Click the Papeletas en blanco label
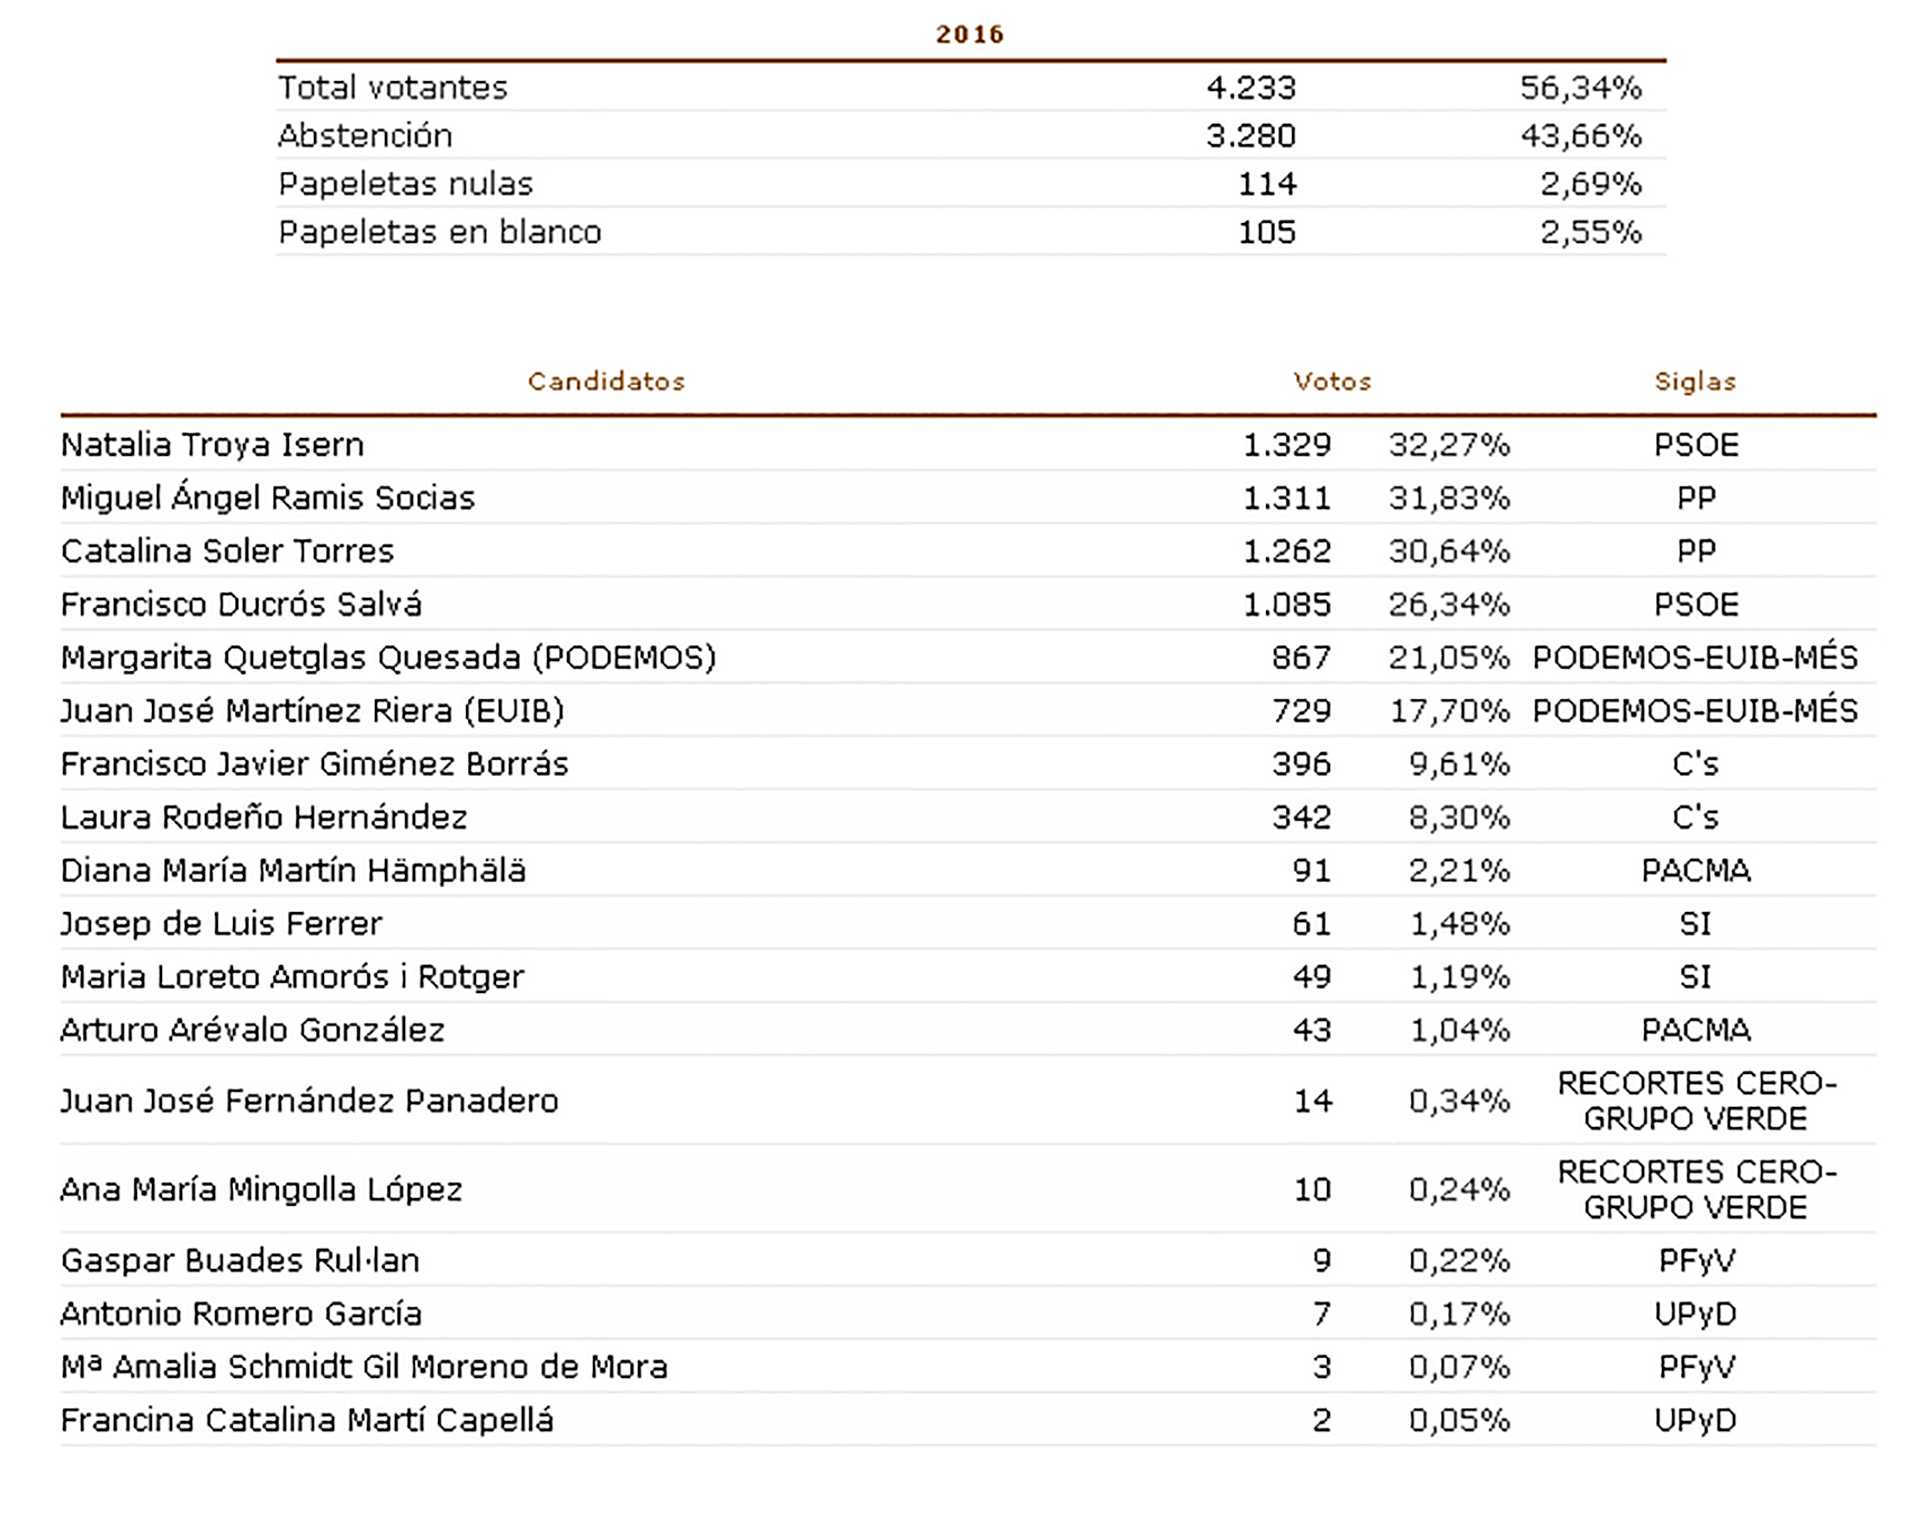Image resolution: width=1923 pixels, height=1520 pixels. pos(439,231)
